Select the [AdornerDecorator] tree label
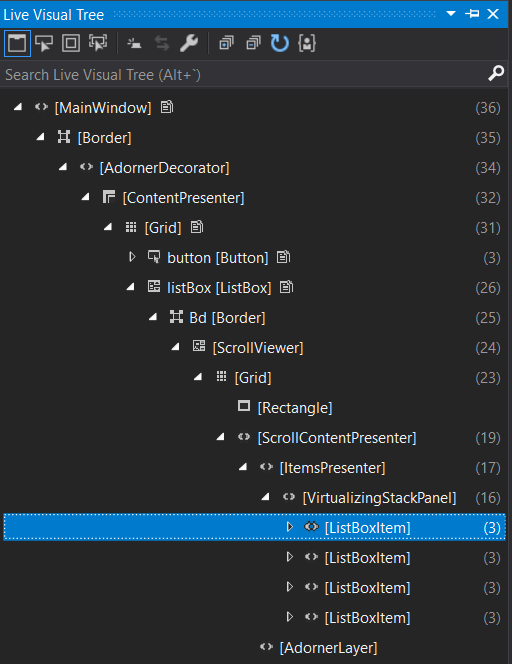The height and width of the screenshot is (664, 513). (x=164, y=168)
